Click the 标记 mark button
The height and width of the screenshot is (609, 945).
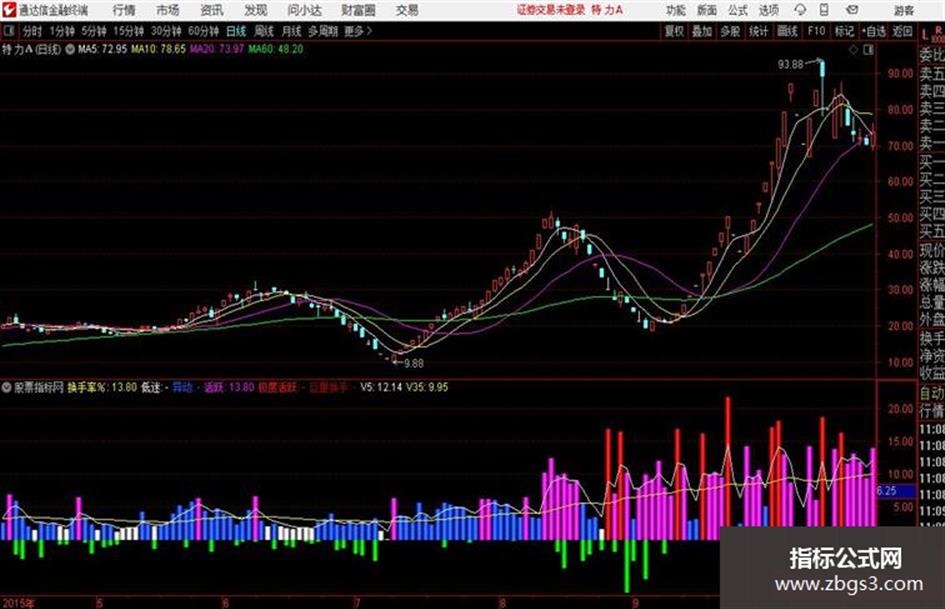pos(844,31)
